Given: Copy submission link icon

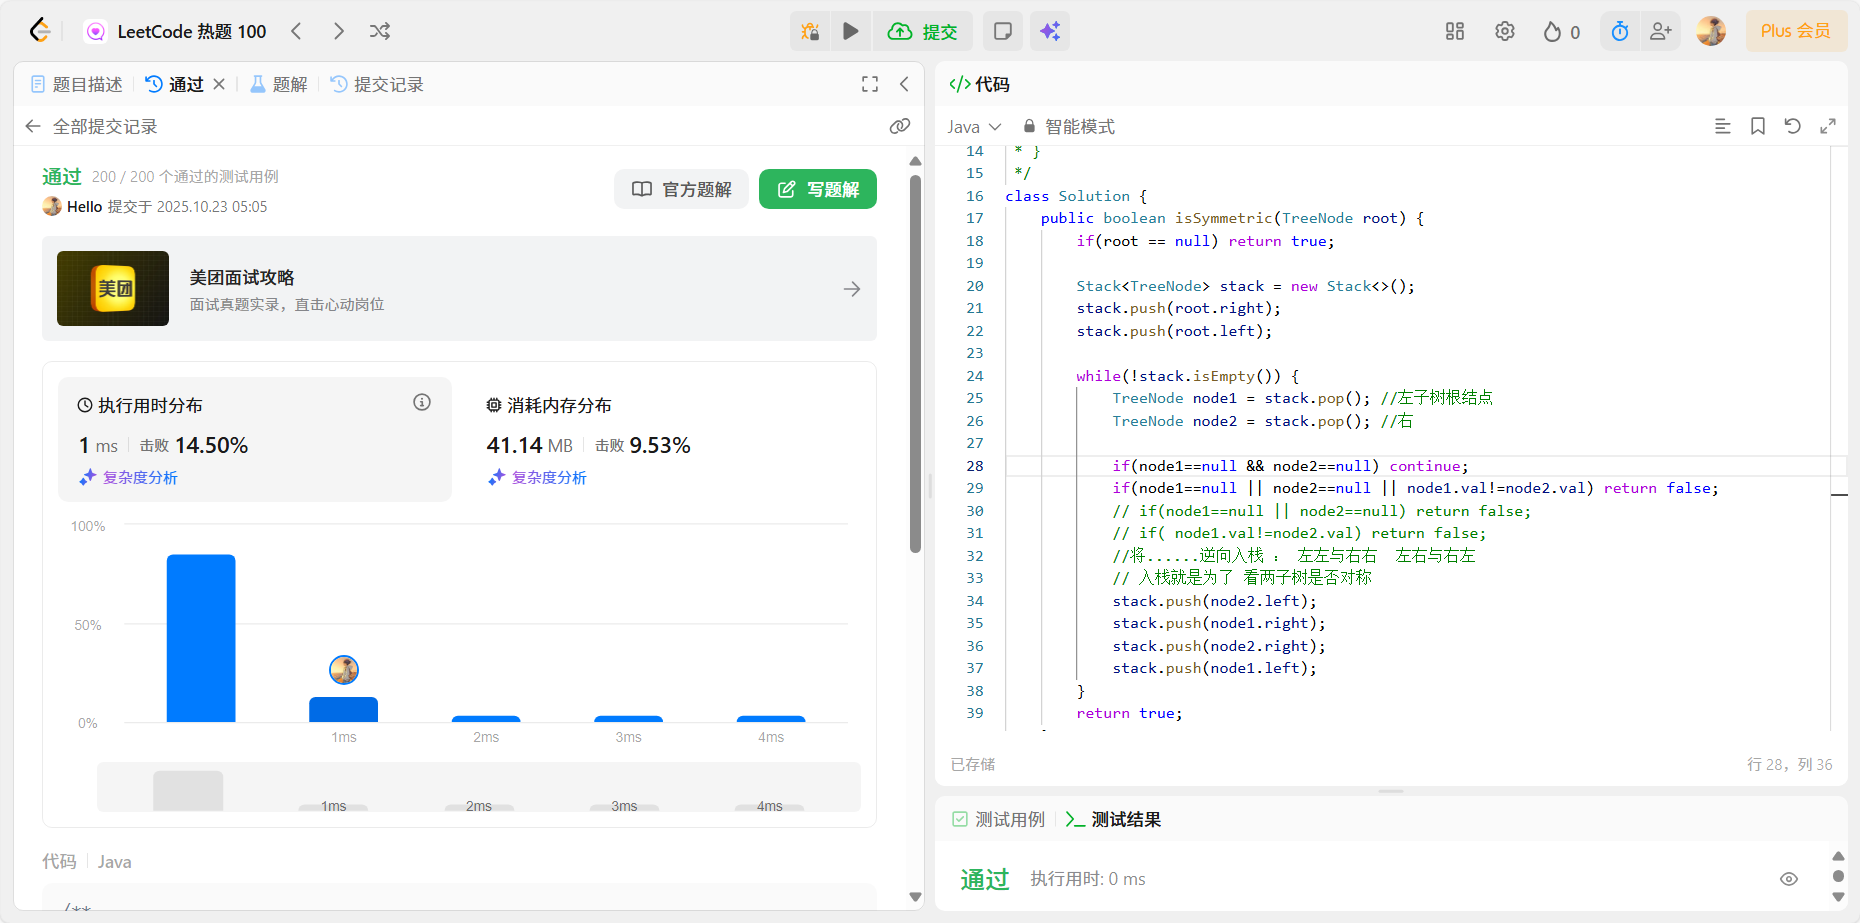Looking at the screenshot, I should tap(900, 126).
